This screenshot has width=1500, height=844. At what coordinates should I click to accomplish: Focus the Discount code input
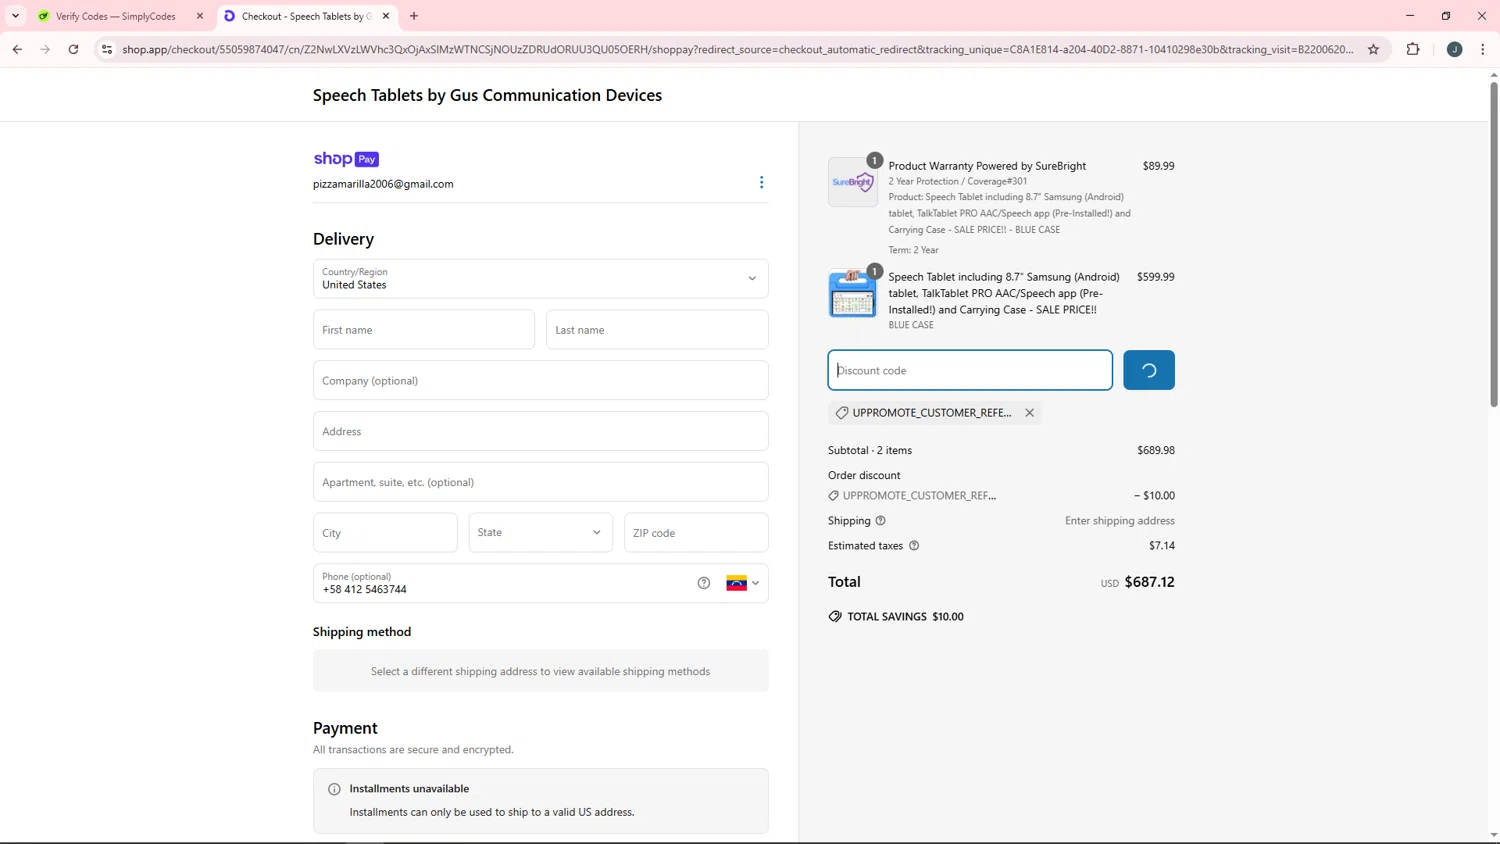pyautogui.click(x=970, y=370)
